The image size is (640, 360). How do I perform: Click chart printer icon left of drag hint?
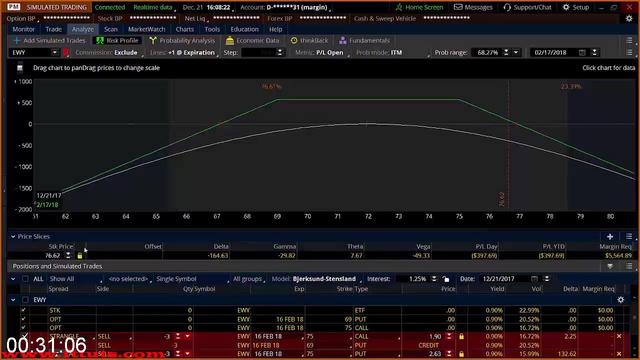(20, 68)
